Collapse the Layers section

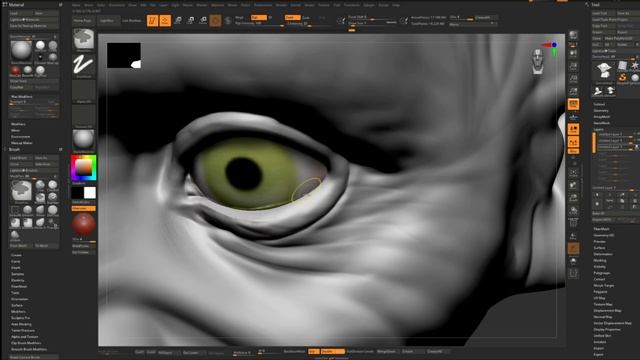tap(598, 129)
